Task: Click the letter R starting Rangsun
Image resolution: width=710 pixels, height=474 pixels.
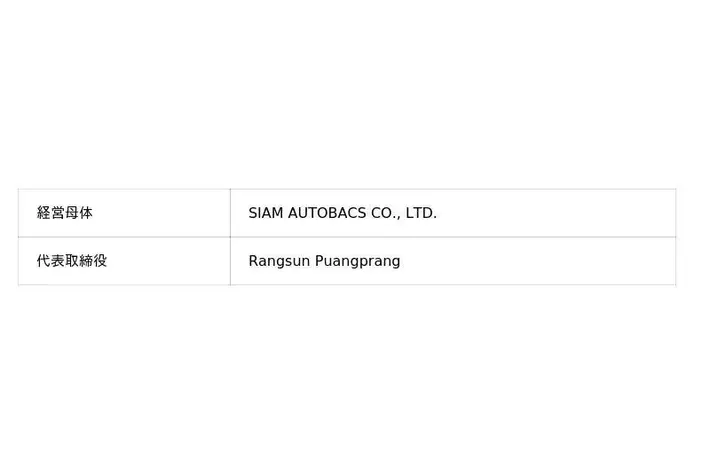Action: (253, 261)
